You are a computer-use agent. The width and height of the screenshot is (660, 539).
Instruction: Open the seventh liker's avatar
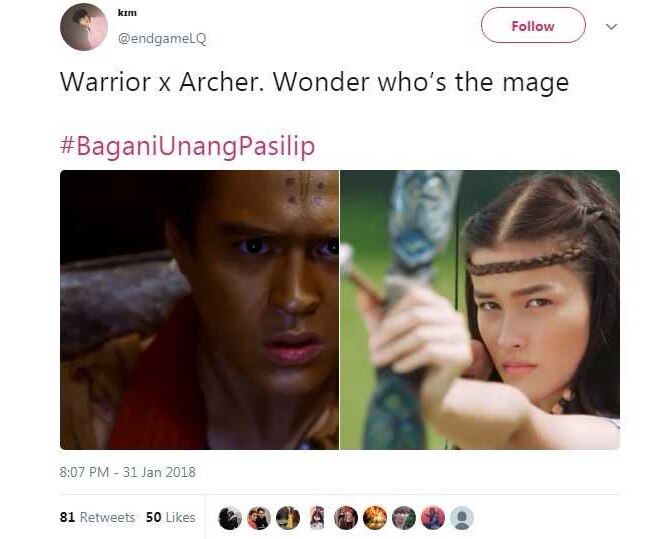404,518
